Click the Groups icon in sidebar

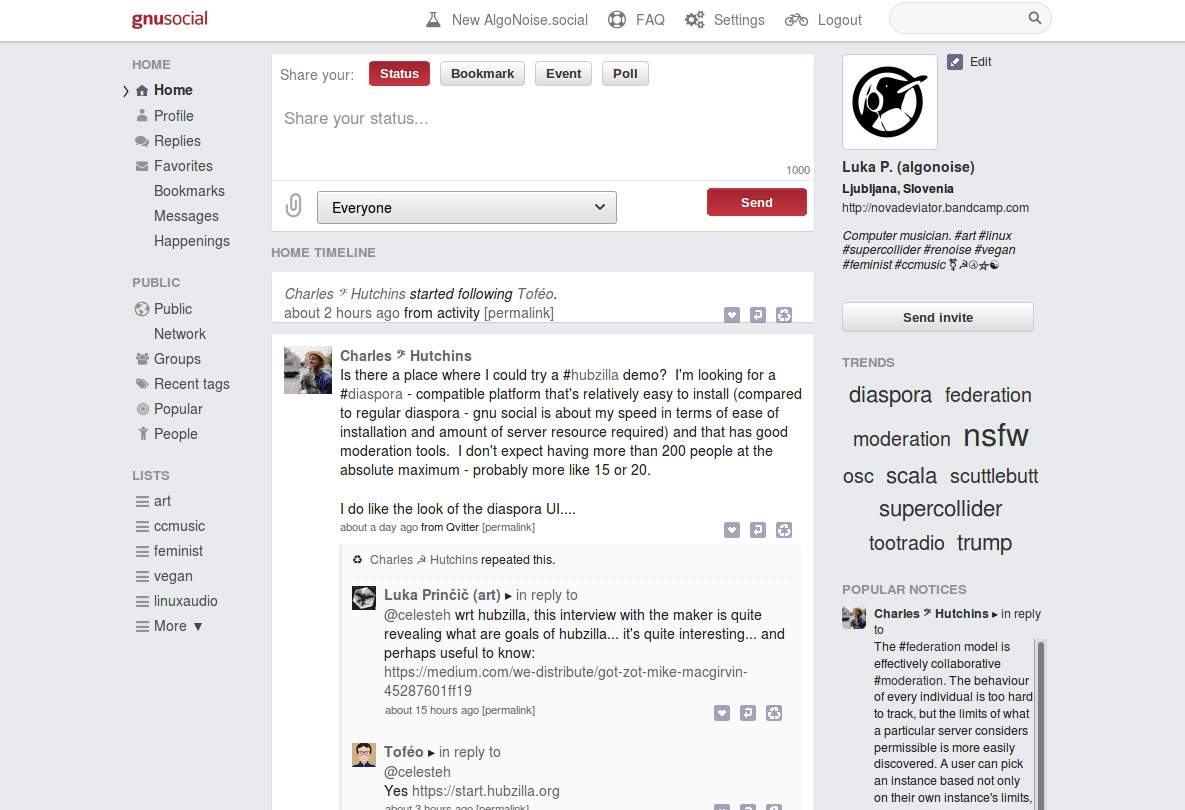pyautogui.click(x=142, y=359)
